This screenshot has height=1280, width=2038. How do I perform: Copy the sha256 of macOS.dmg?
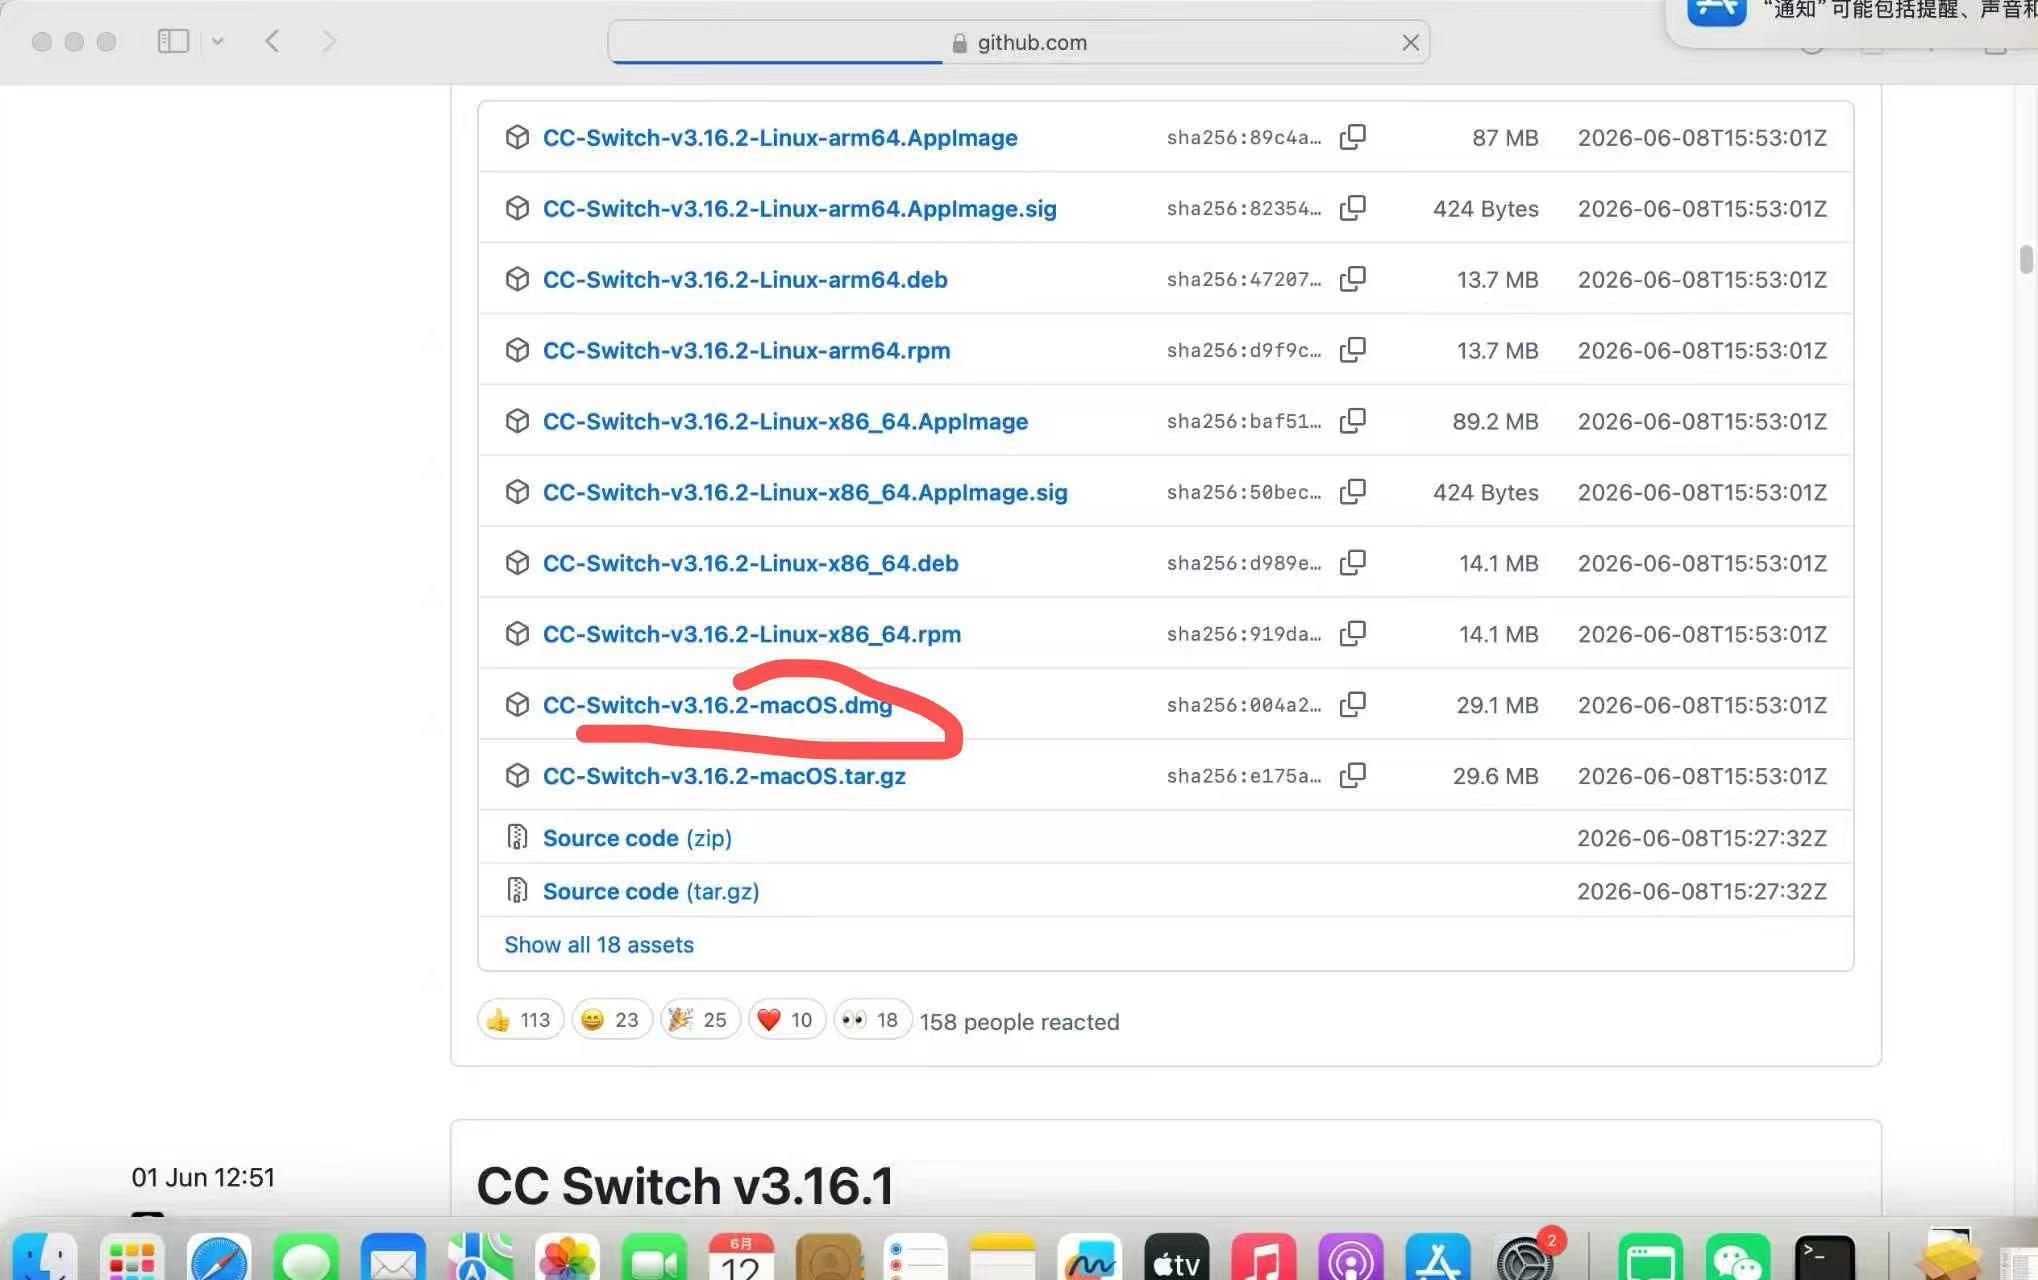pos(1353,704)
